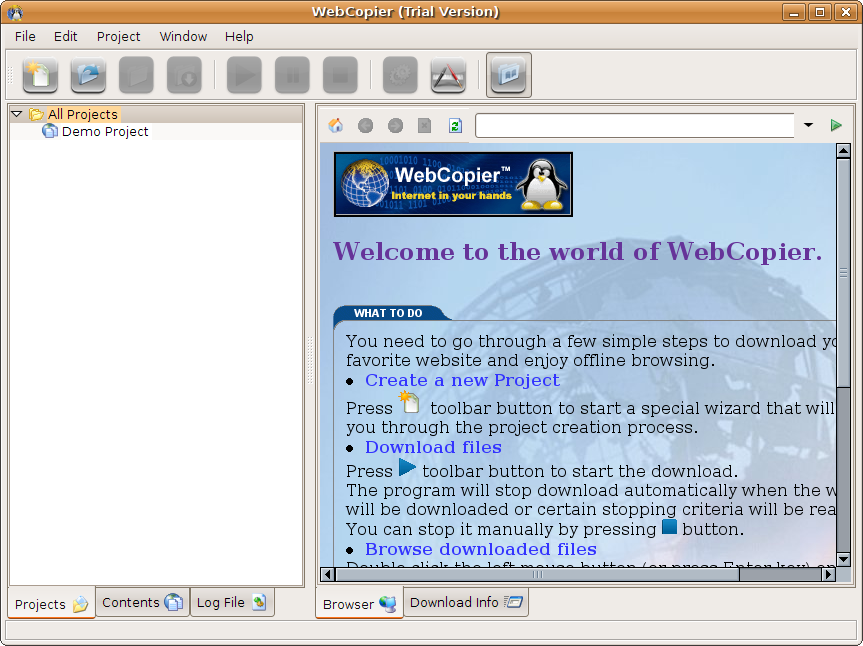
Task: Switch to the Projects tab
Action: pyautogui.click(x=51, y=604)
